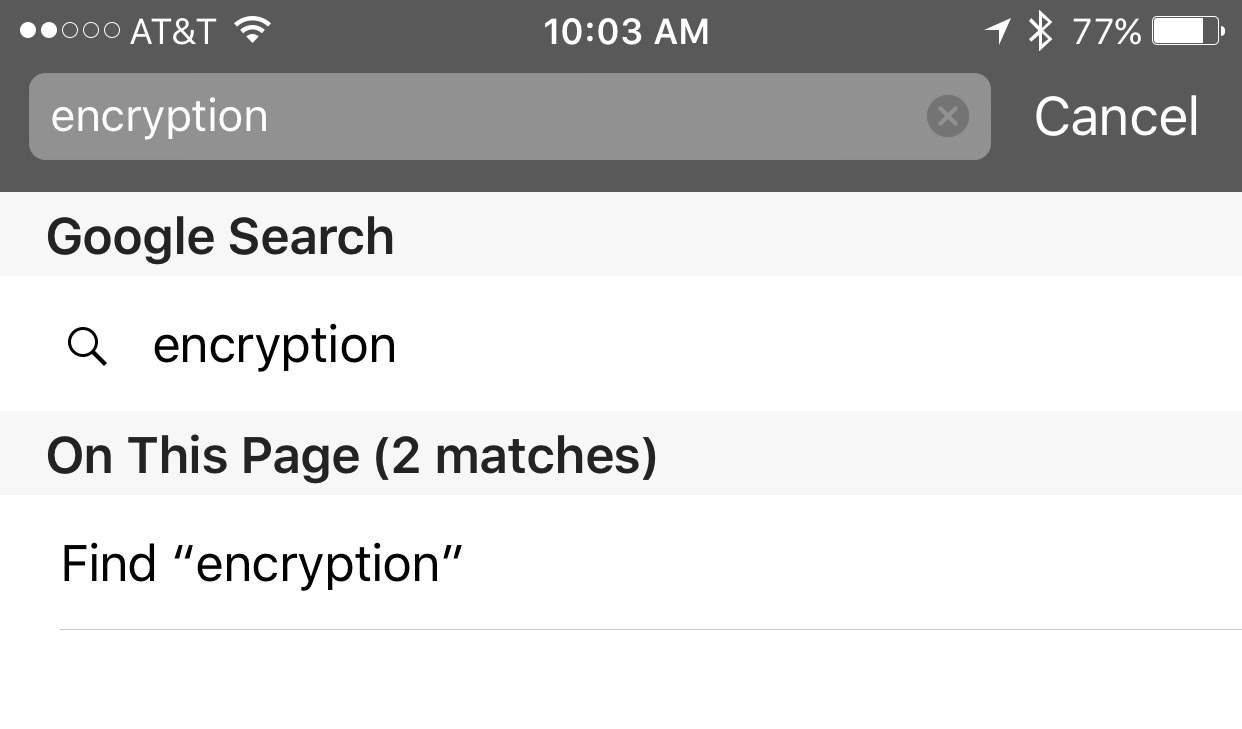Image resolution: width=1242 pixels, height=729 pixels.
Task: Tap the Bluetooth status icon
Action: (1041, 31)
